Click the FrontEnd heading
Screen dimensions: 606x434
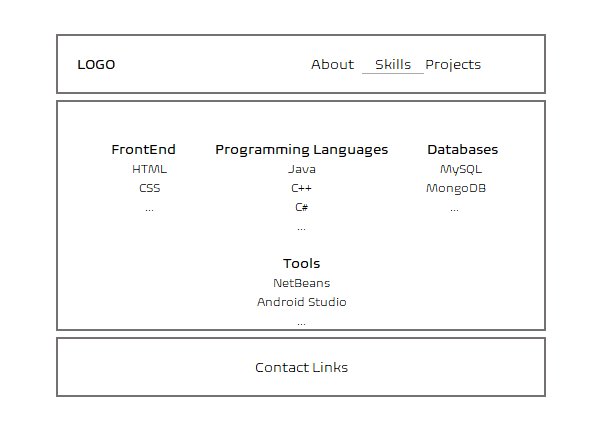[143, 150]
